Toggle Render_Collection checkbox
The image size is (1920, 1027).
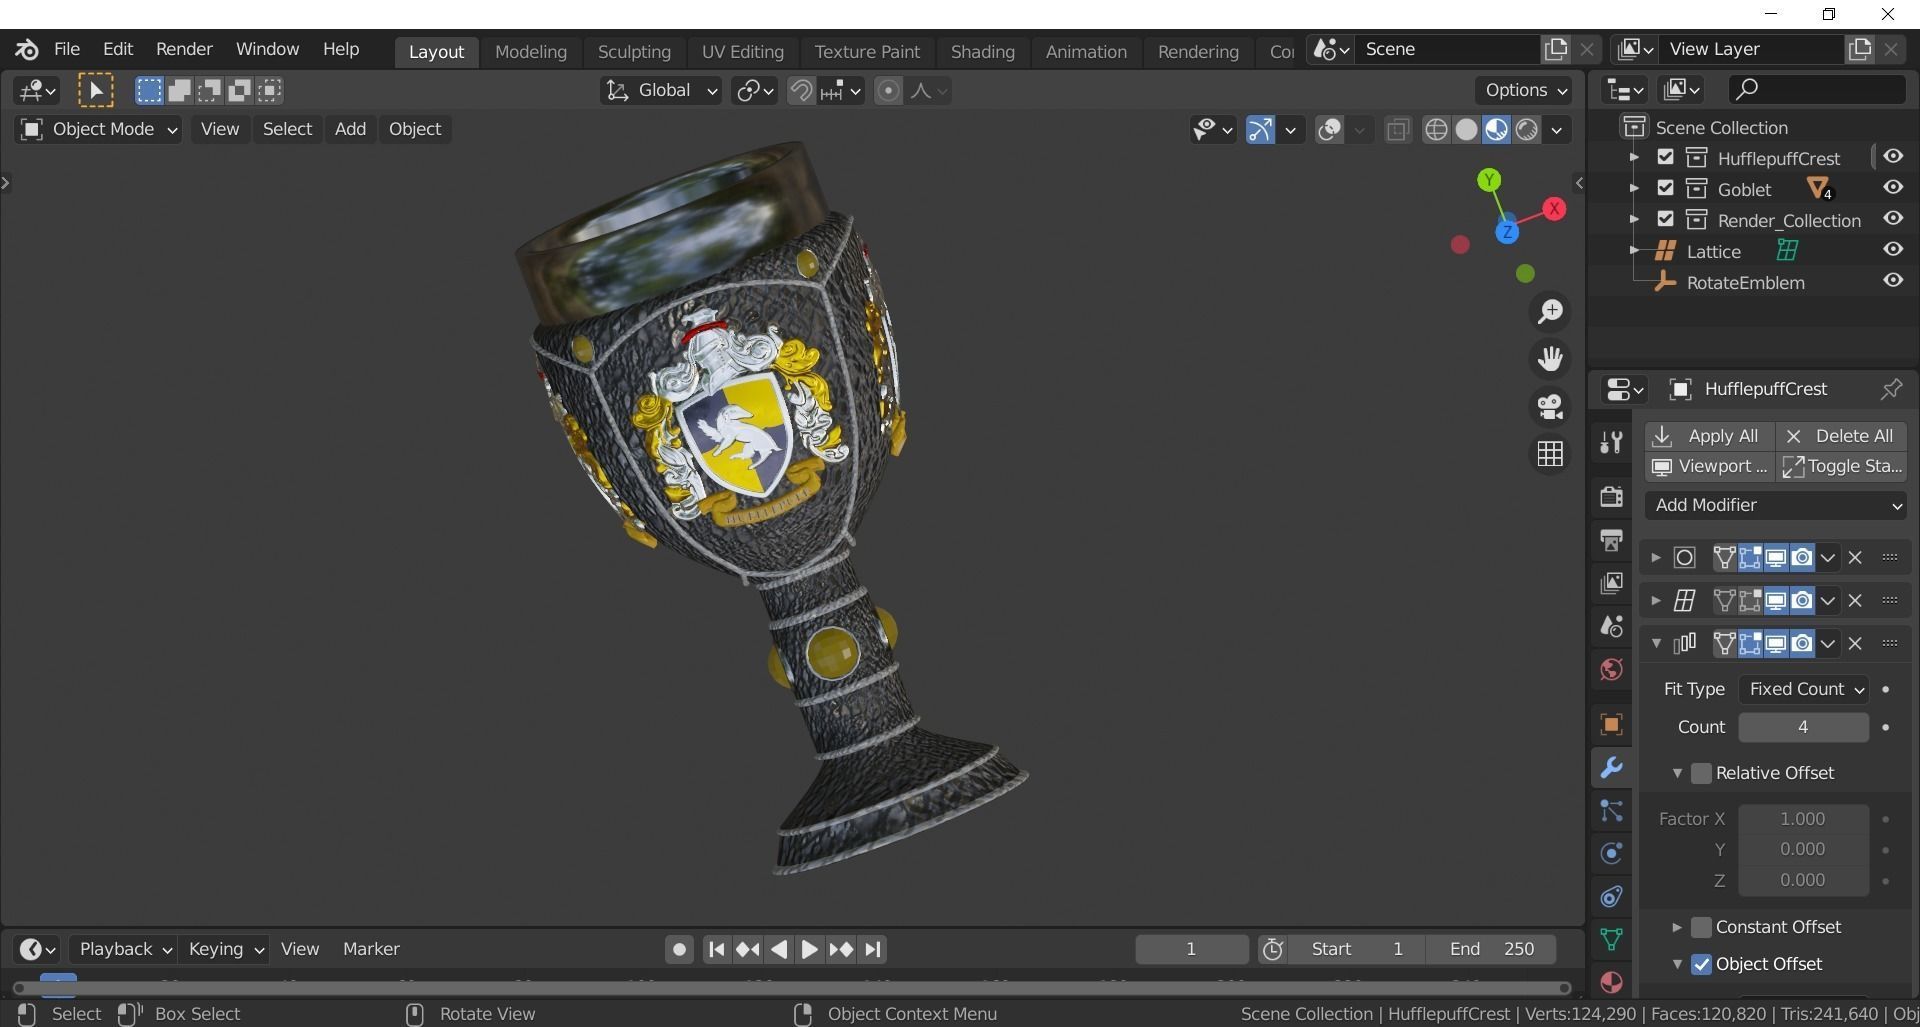[1665, 219]
